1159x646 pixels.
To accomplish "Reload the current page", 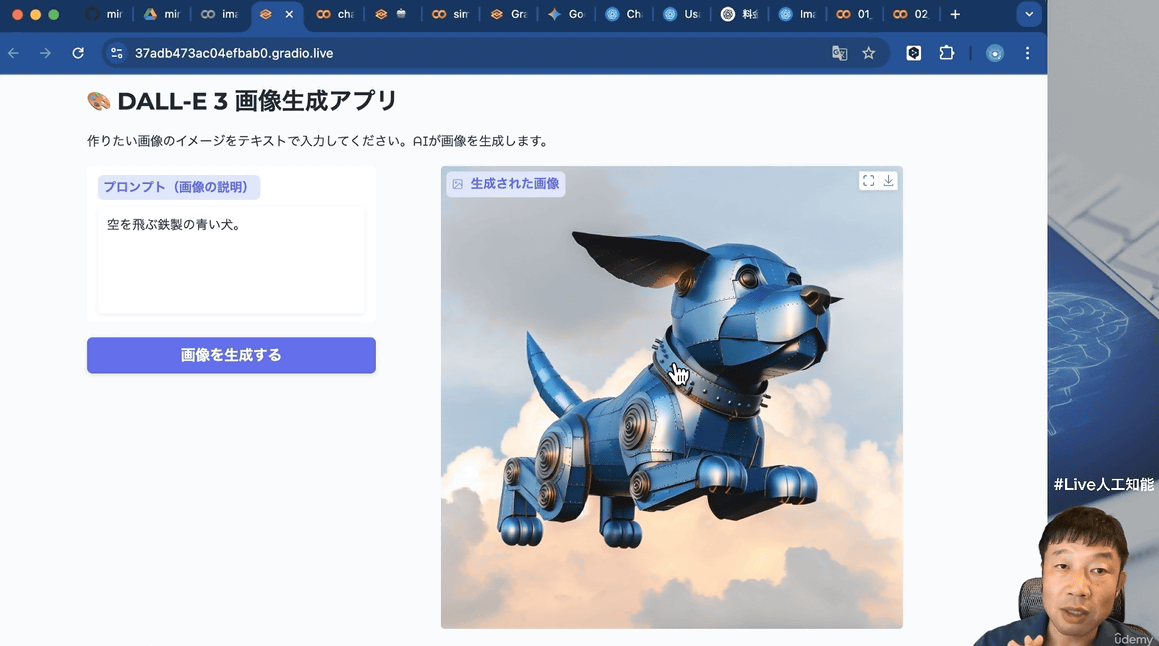I will 78,53.
